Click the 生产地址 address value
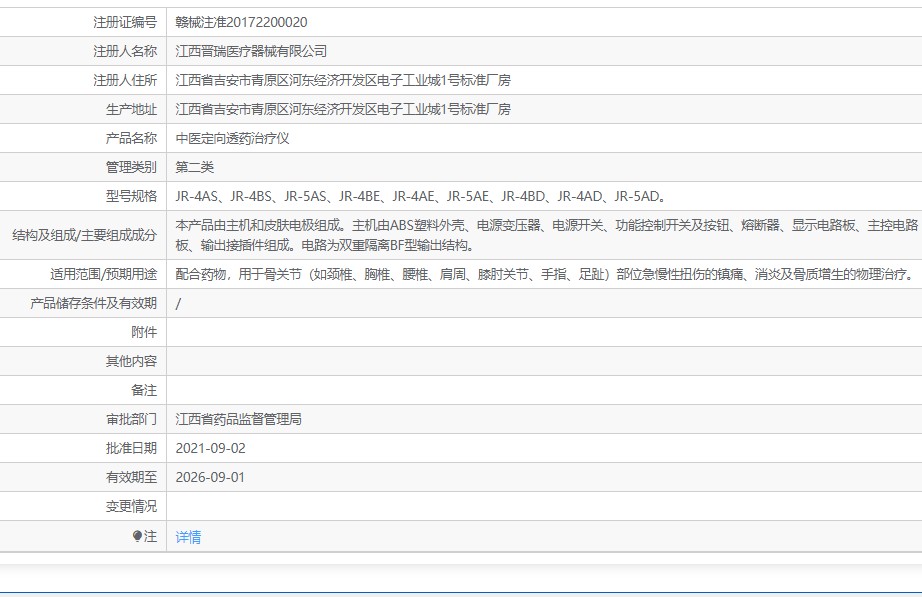The width and height of the screenshot is (922, 597). pos(343,109)
